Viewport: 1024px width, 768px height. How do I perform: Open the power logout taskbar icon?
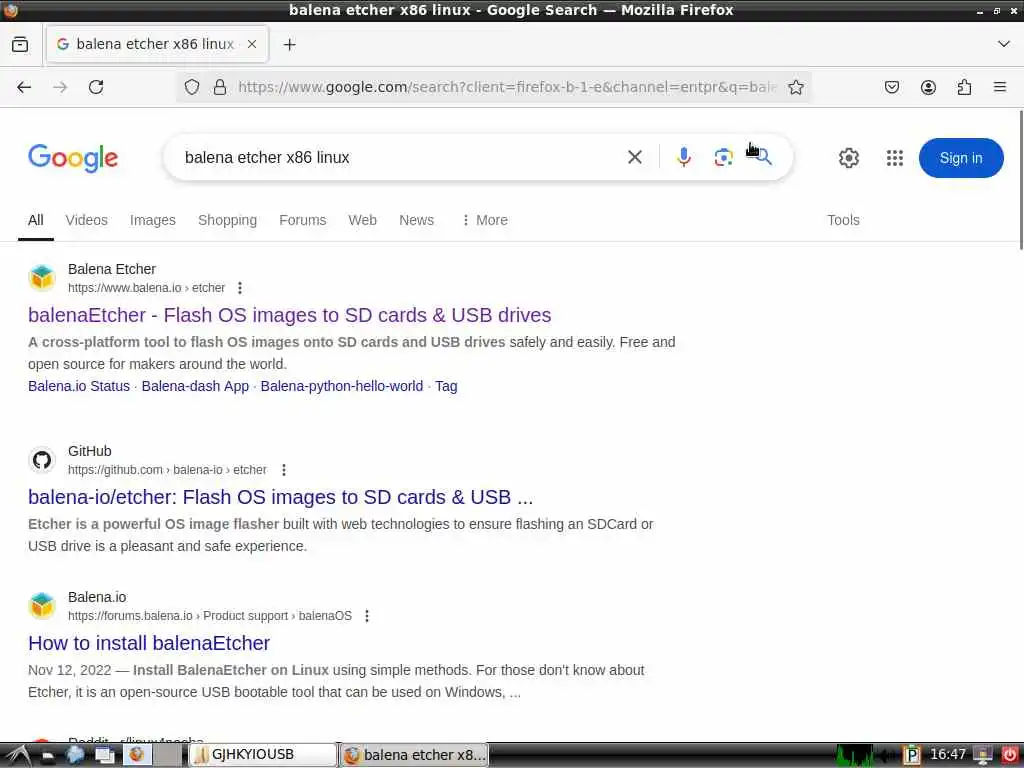point(1009,756)
